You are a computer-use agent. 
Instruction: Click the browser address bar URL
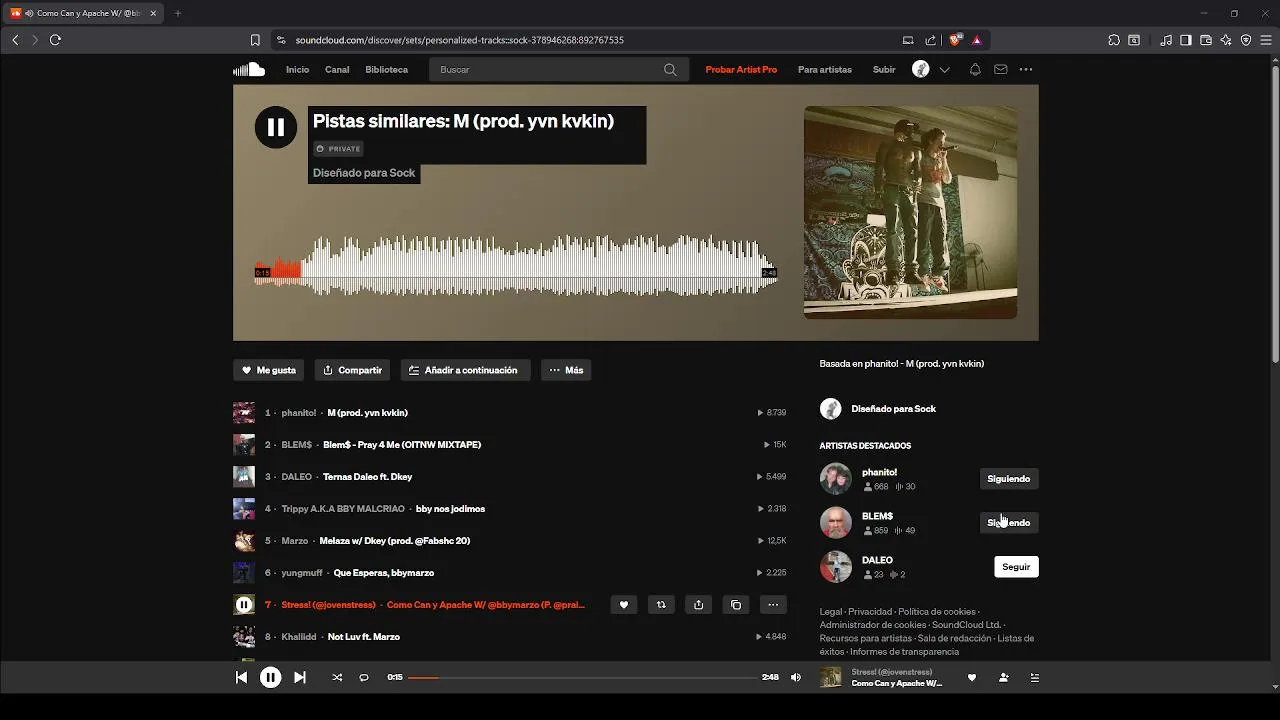(460, 40)
